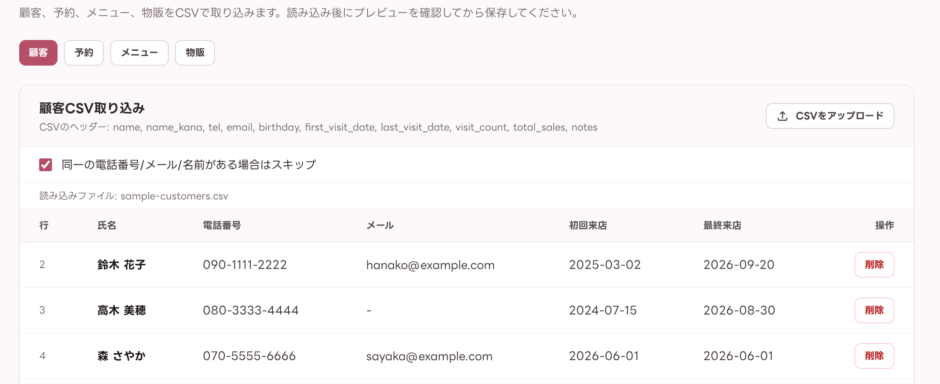The image size is (940, 384).
Task: Delete the 鈴木 花子 row
Action: click(x=874, y=265)
